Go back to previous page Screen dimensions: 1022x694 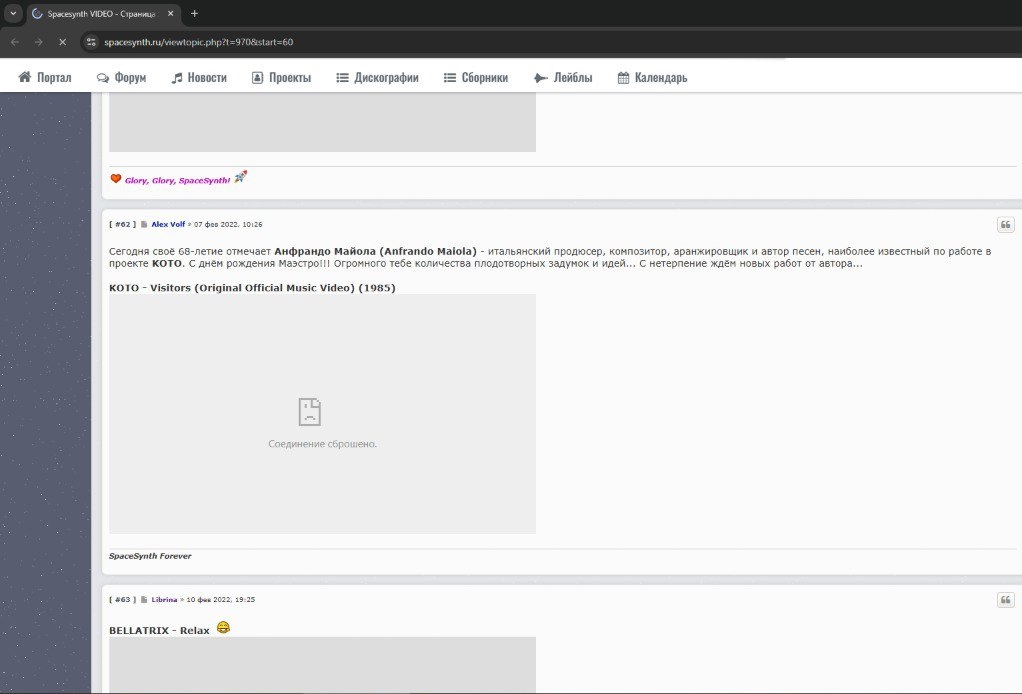(15, 42)
